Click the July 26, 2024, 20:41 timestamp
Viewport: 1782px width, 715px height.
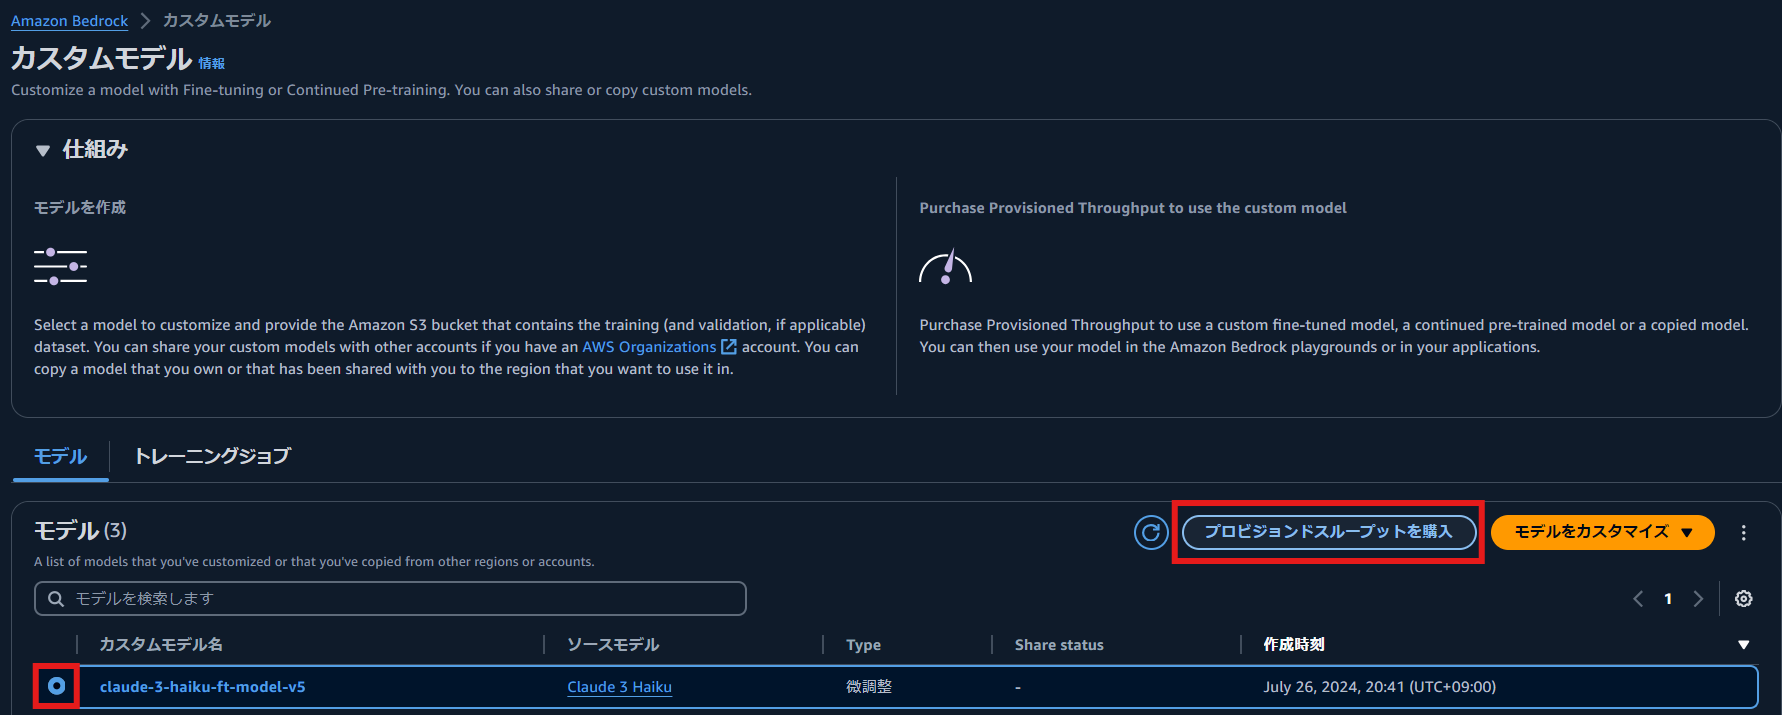click(1380, 687)
